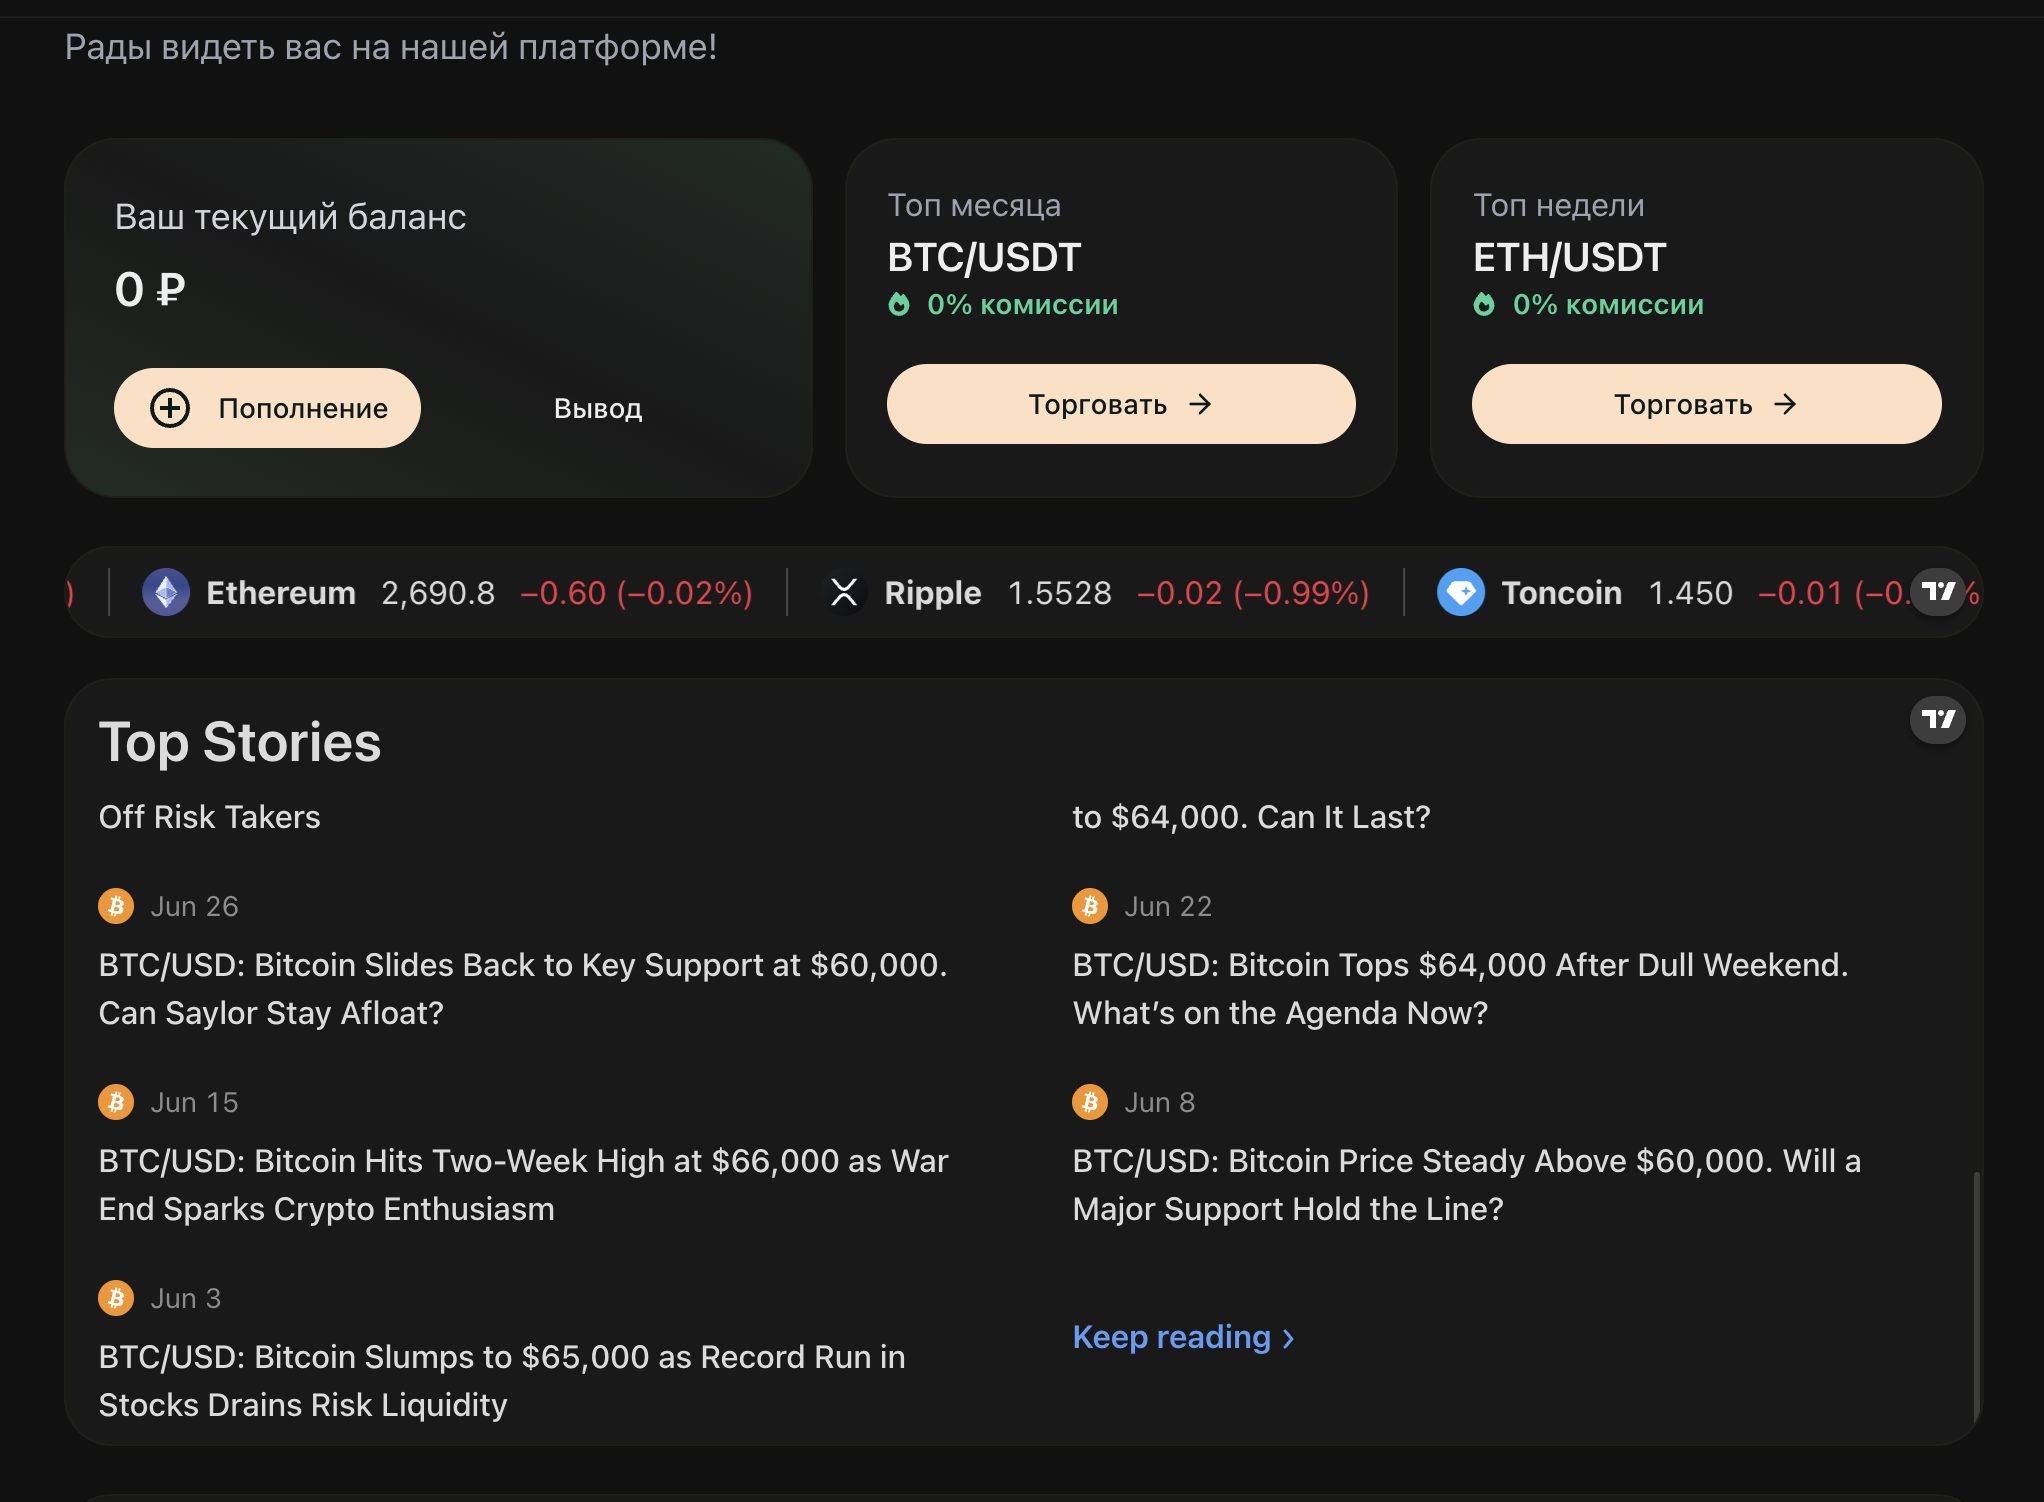
Task: Click Bitcoin icon next to Jun 15
Action: pos(116,1102)
